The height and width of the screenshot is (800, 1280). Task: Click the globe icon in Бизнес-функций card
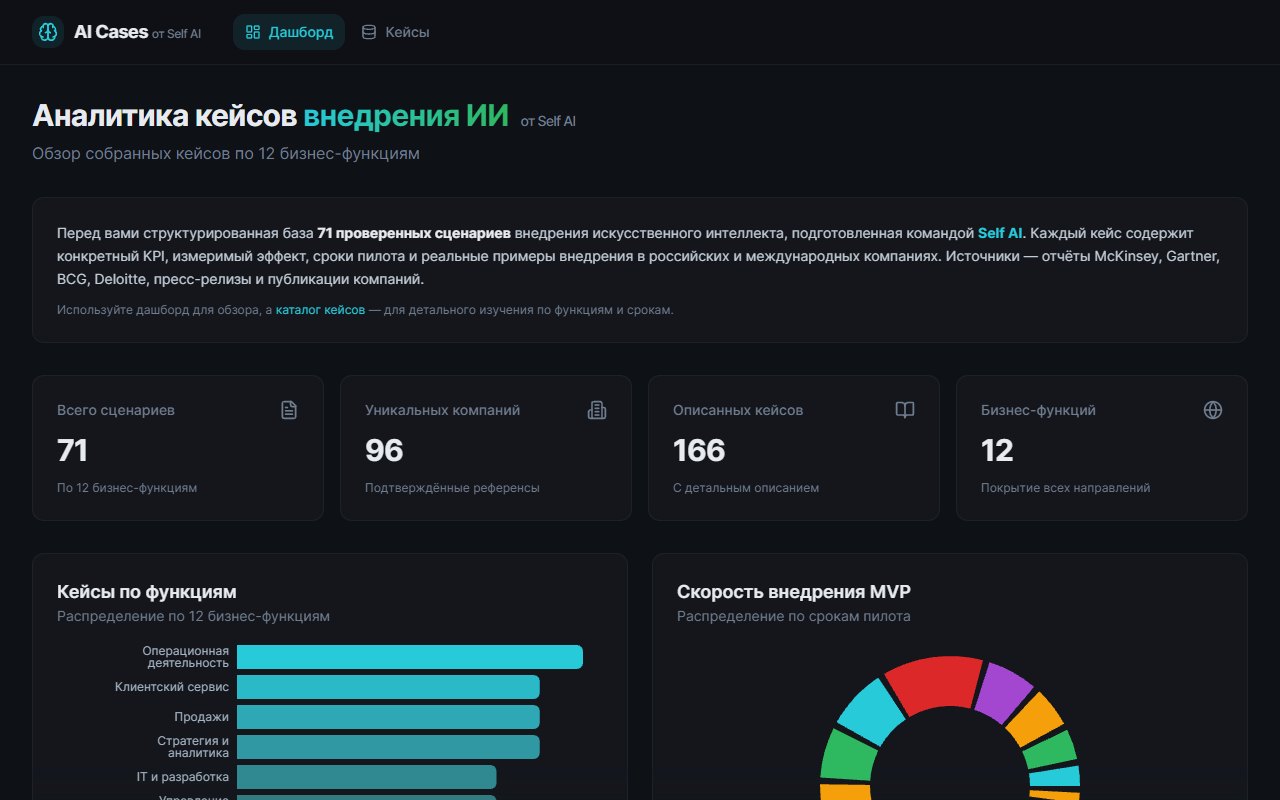point(1213,410)
